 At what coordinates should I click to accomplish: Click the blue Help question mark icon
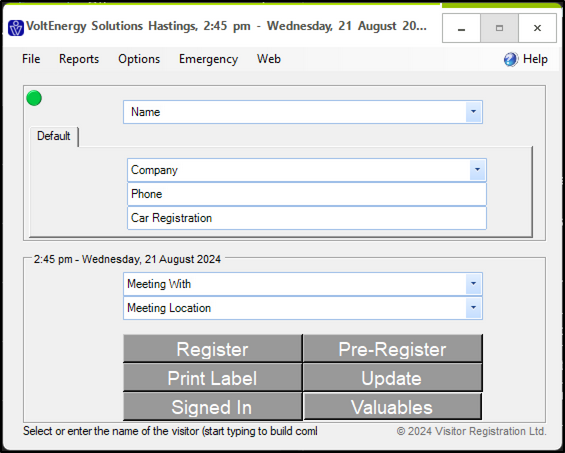click(x=511, y=59)
